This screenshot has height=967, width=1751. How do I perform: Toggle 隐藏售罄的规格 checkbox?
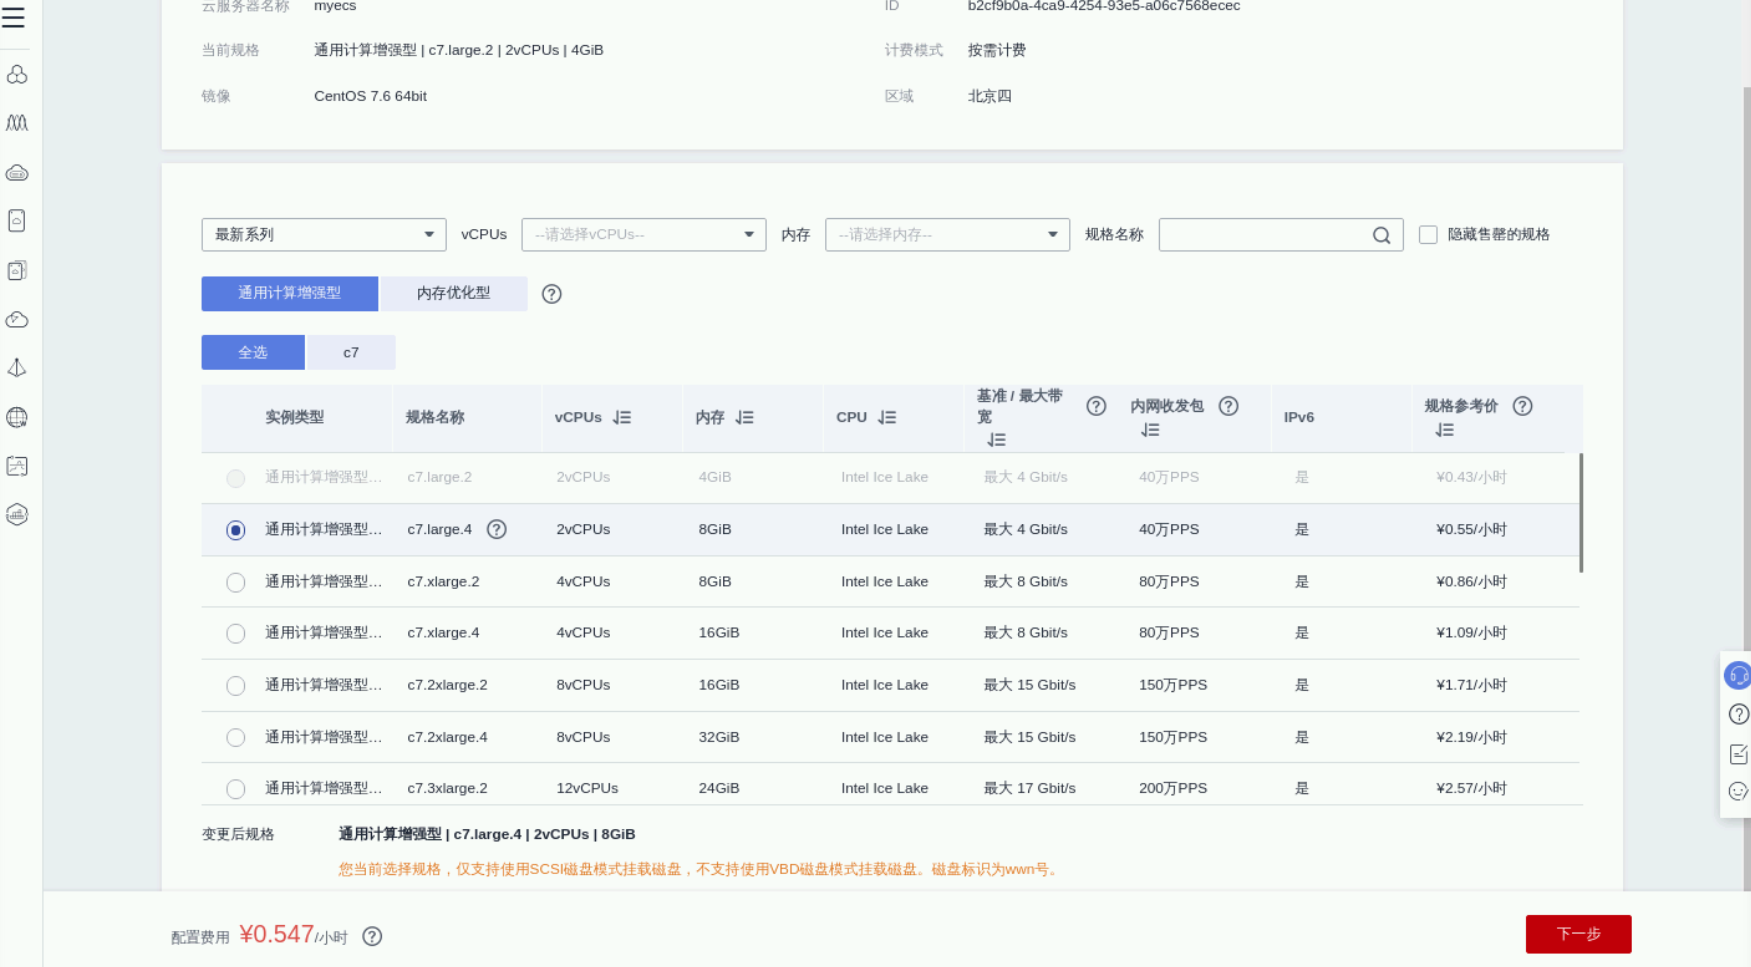coord(1428,234)
